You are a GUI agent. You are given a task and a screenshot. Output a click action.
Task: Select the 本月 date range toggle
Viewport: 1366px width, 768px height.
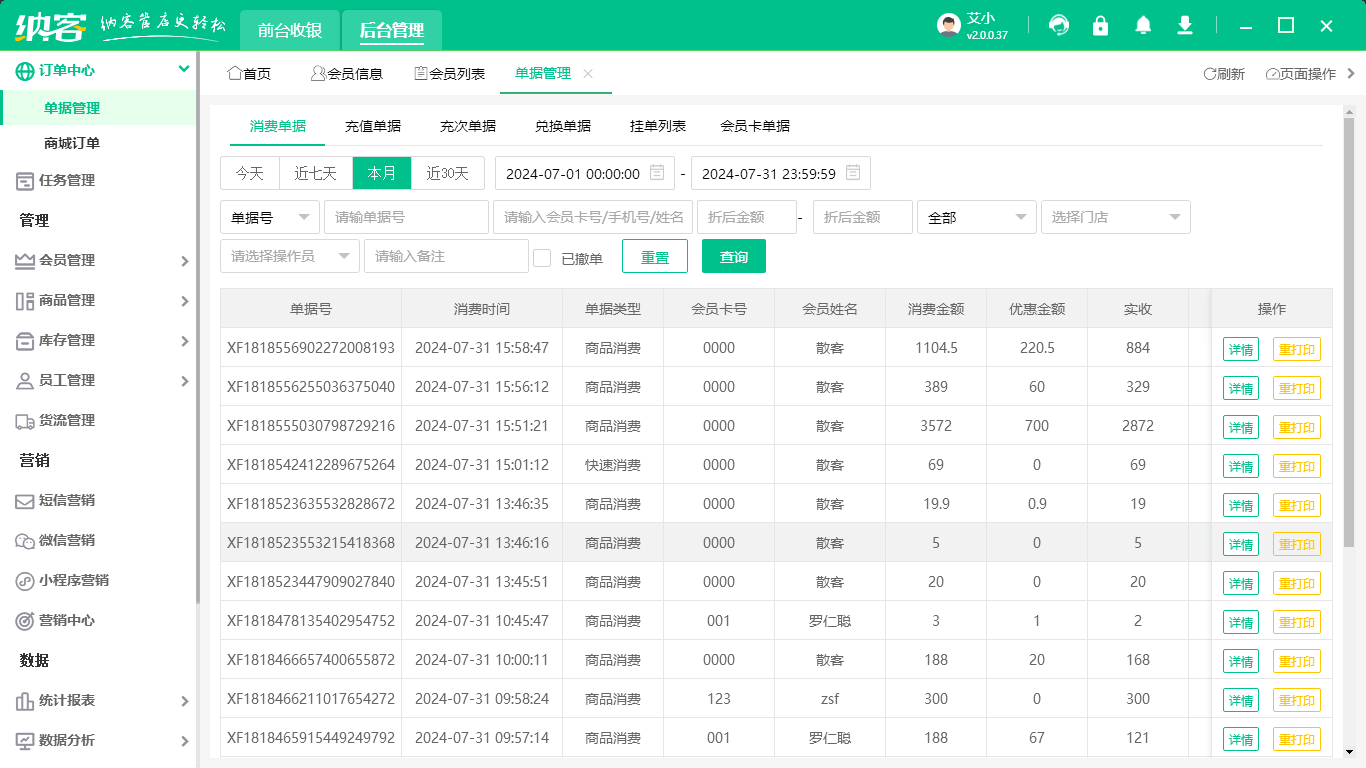click(x=381, y=172)
